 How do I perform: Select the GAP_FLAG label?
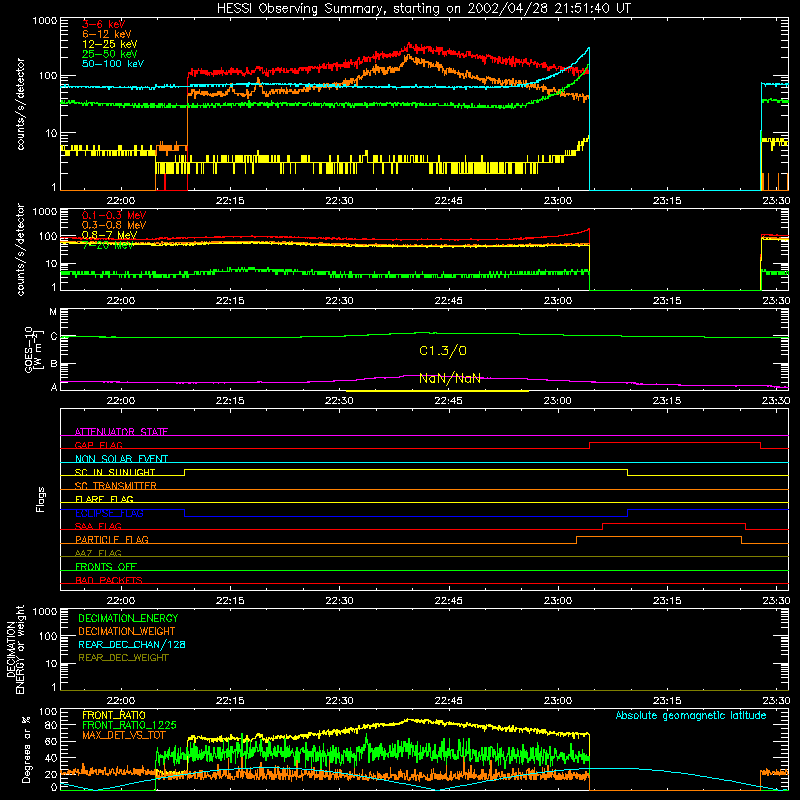pos(98,445)
